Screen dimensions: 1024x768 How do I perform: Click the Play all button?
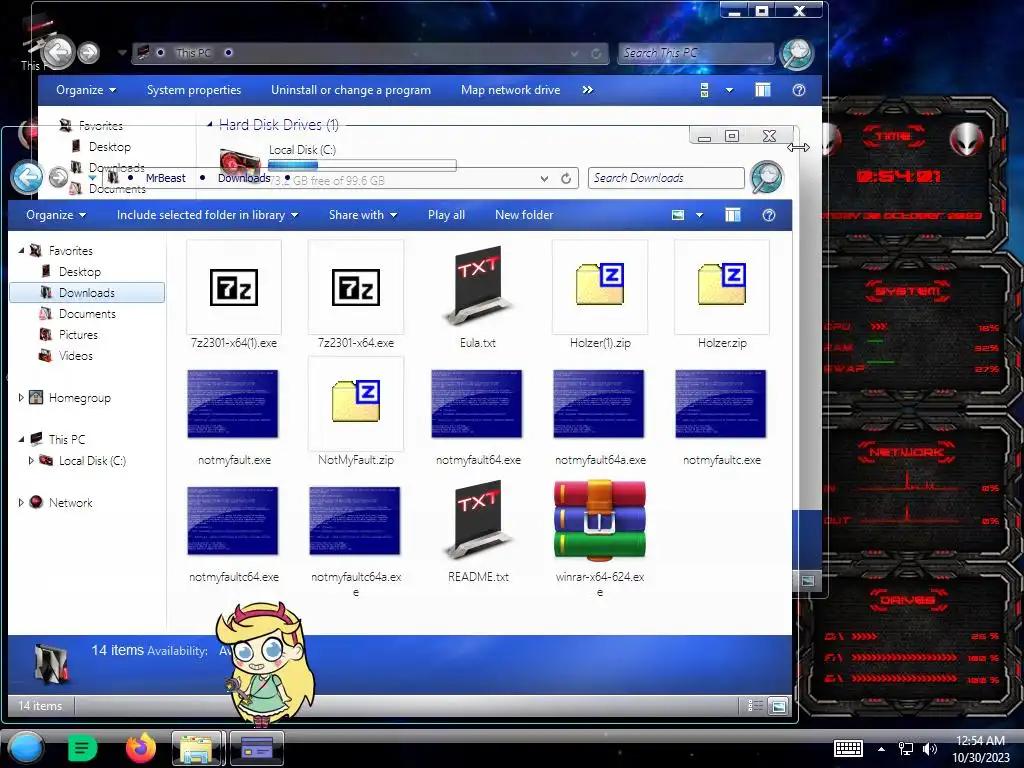click(446, 215)
